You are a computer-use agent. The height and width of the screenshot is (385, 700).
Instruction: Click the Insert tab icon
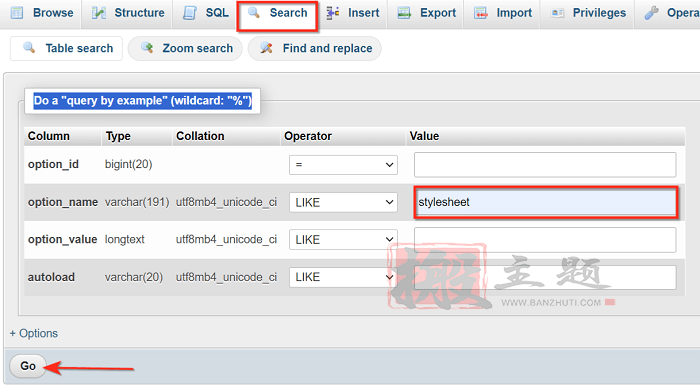pyautogui.click(x=333, y=13)
